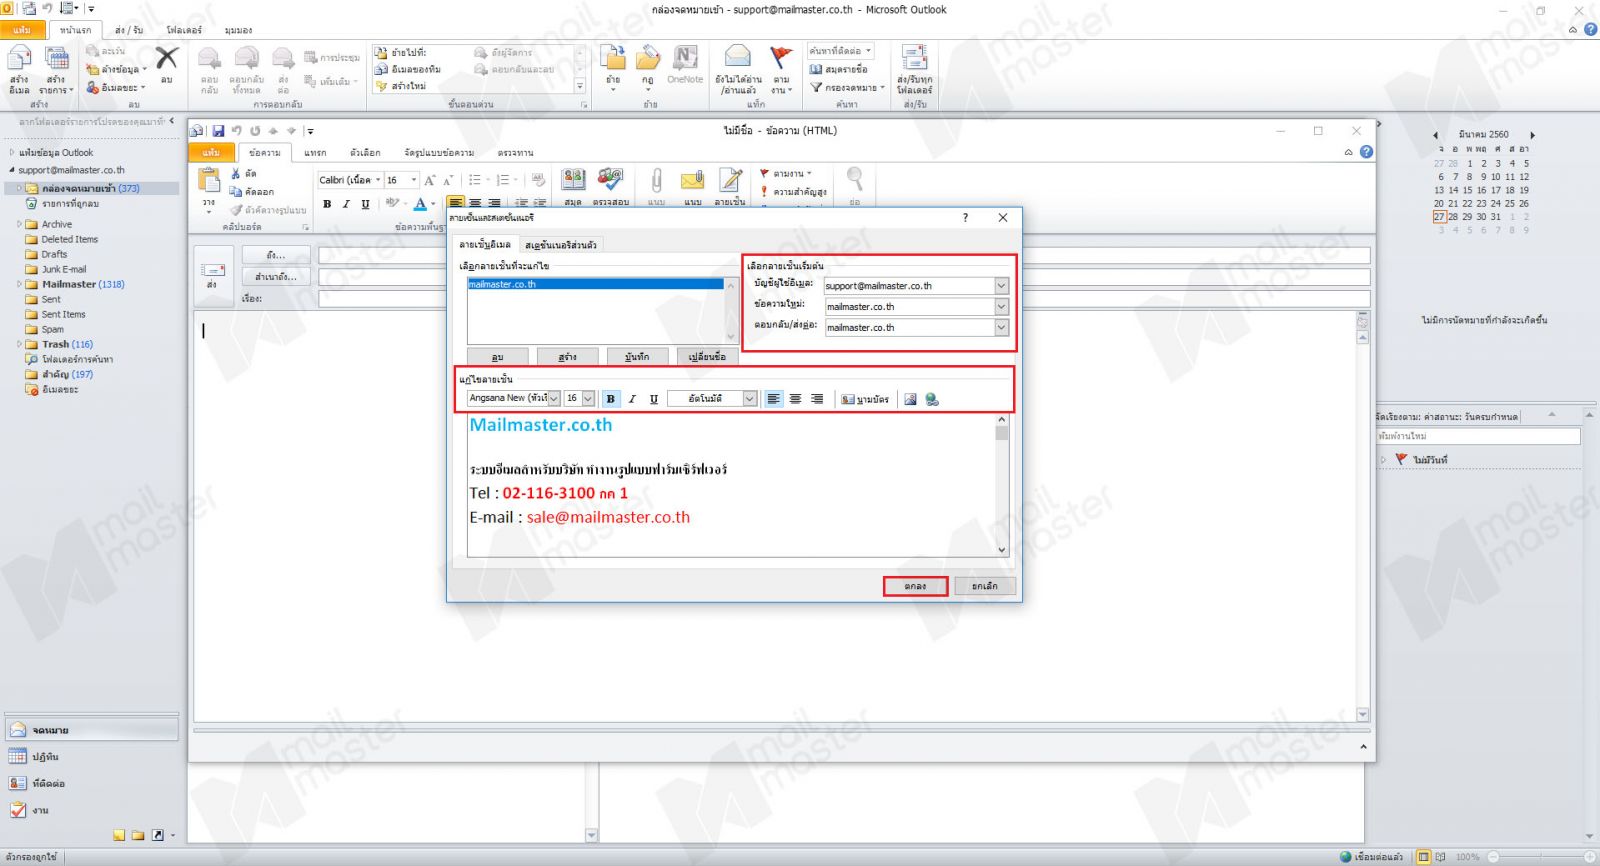Toggle Italic in message ribbon
This screenshot has width=1600, height=866.
tap(346, 204)
